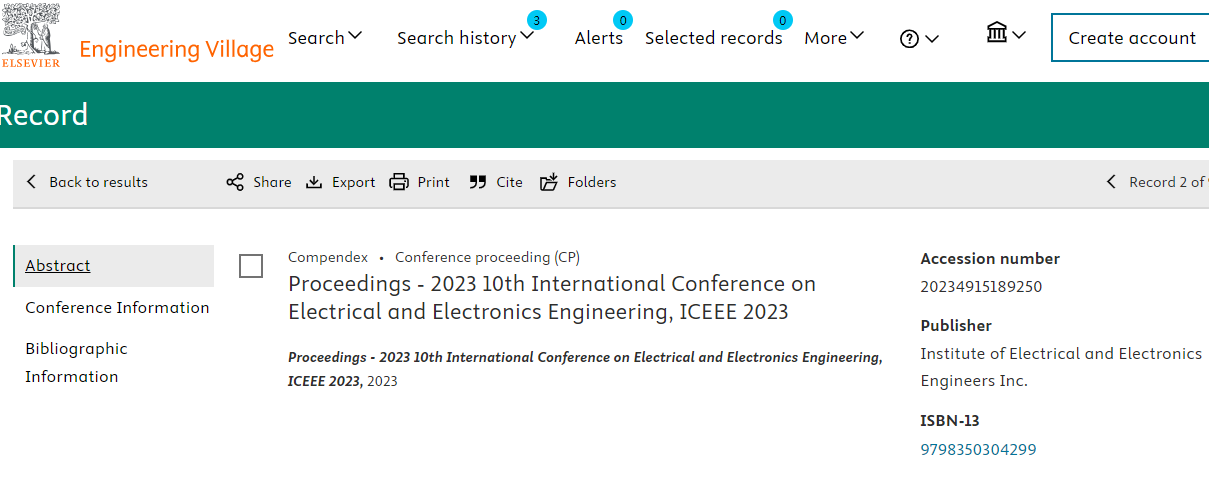Viewport: 1209px width, 490px height.
Task: Tick the record selection checkbox
Action: (x=251, y=266)
